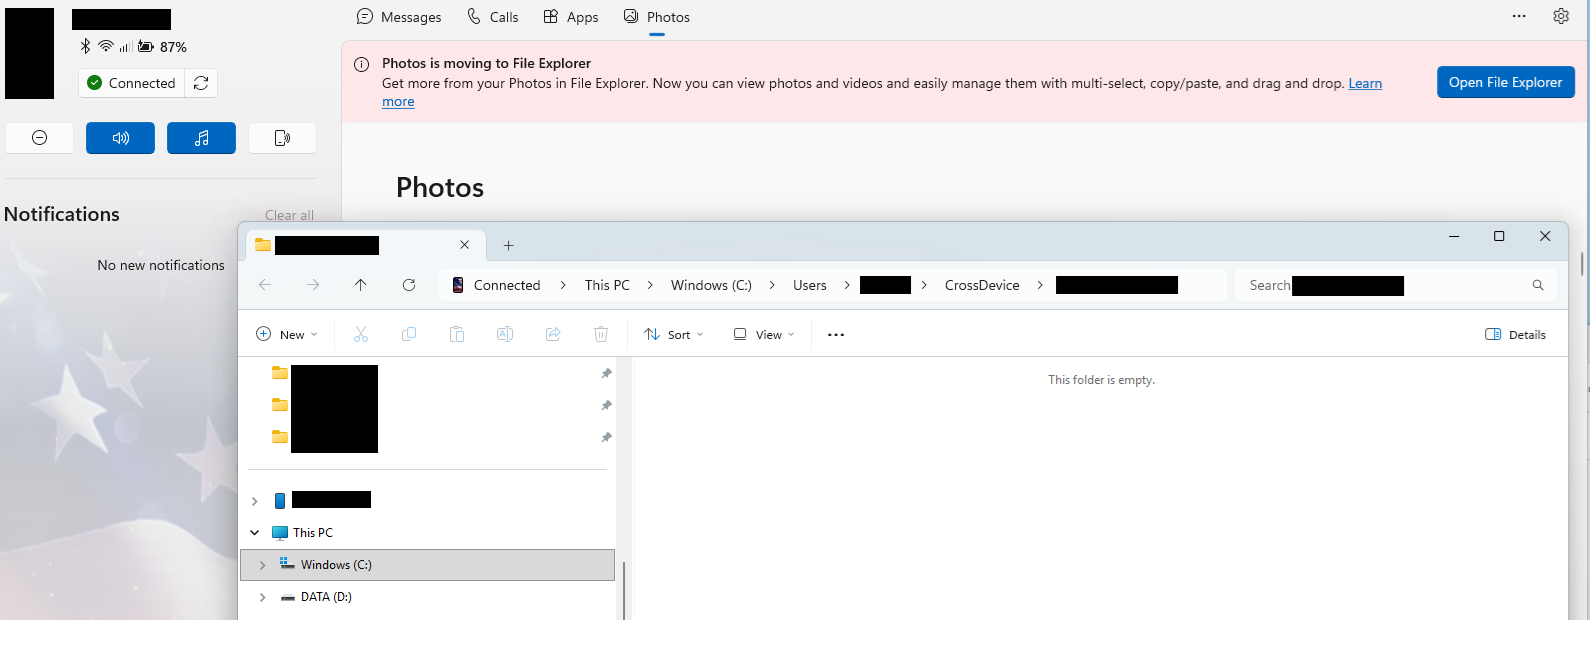Click the search magnifier icon
This screenshot has height=648, width=1590.
tap(1538, 285)
